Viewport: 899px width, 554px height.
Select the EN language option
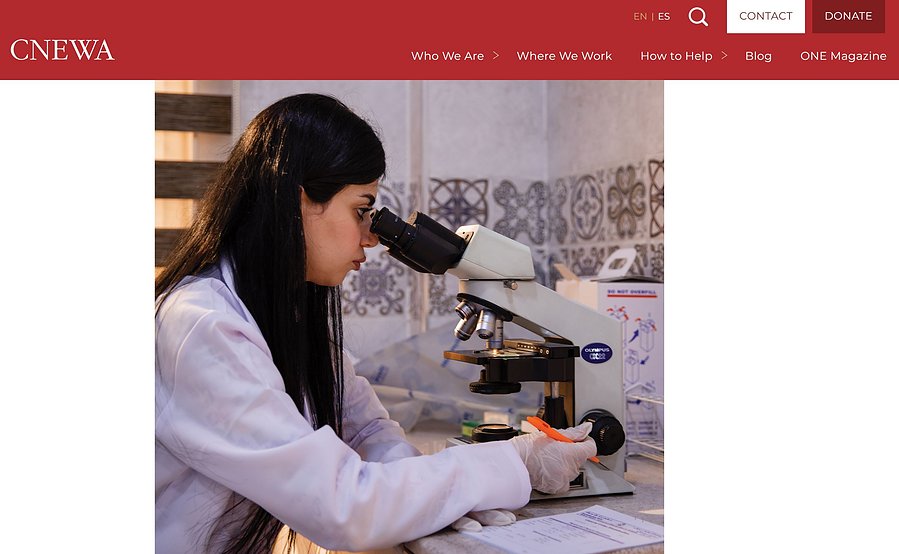coord(640,17)
